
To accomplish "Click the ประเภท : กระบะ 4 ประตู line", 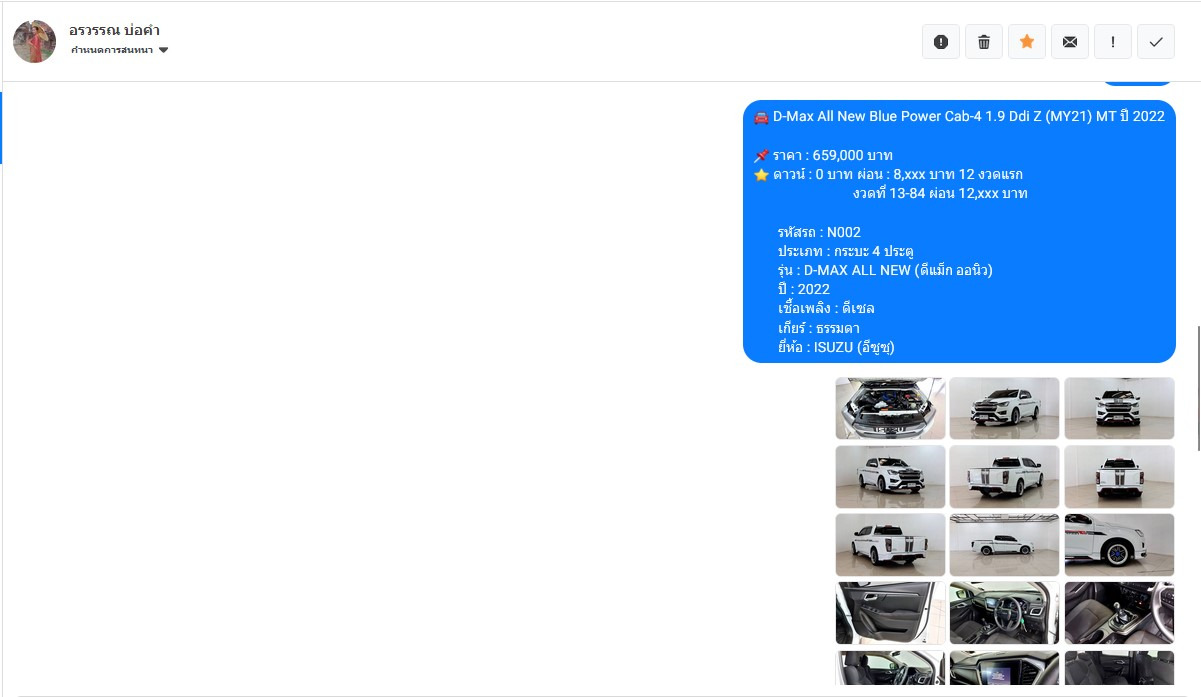I will 845,251.
